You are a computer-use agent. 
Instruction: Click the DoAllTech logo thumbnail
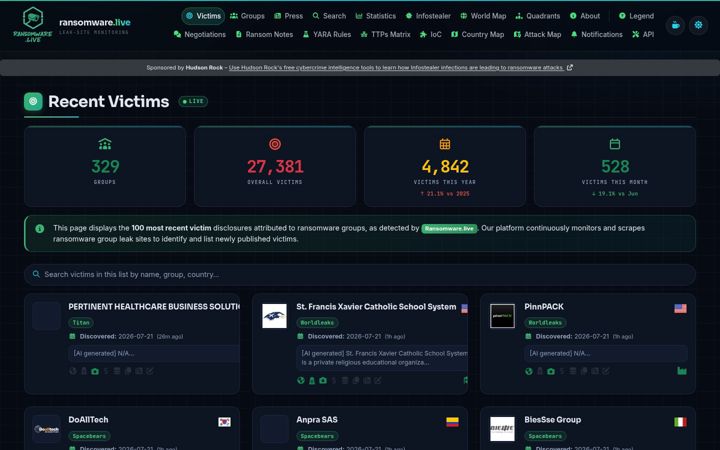pos(46,429)
